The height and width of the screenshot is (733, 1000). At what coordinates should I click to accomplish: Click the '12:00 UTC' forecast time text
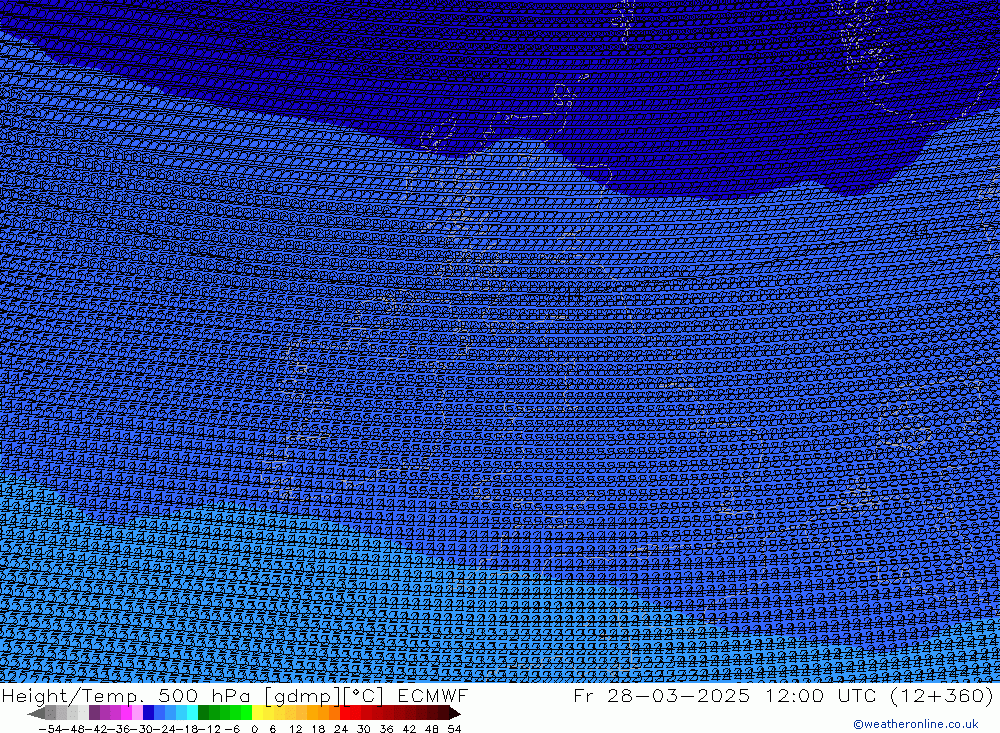(823, 695)
